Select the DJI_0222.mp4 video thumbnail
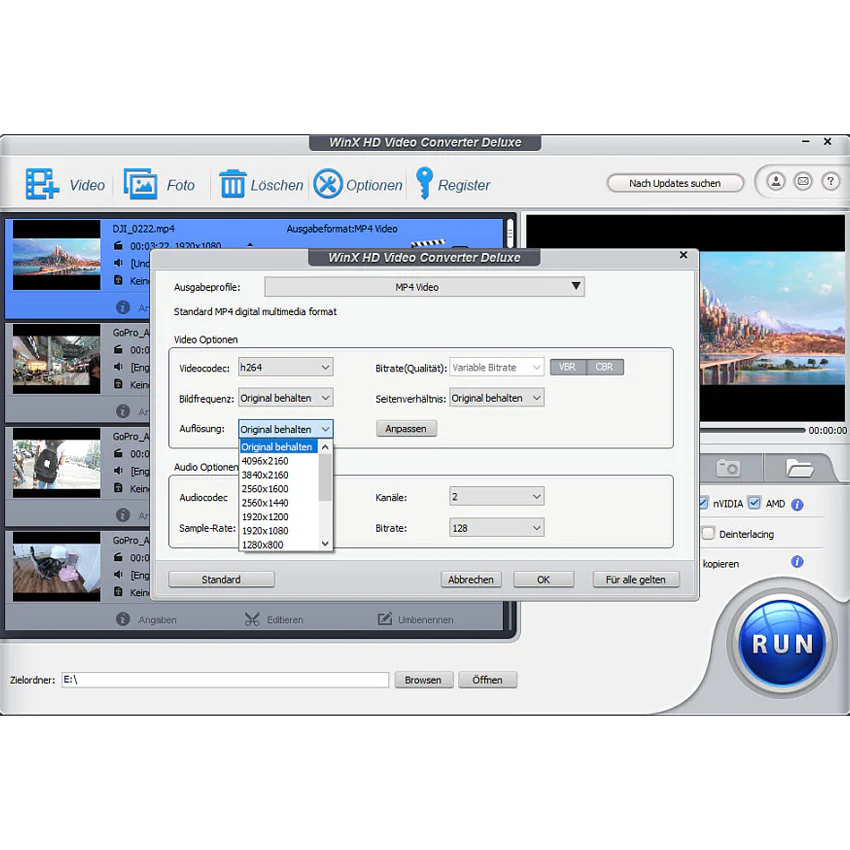This screenshot has width=850, height=850. point(56,255)
